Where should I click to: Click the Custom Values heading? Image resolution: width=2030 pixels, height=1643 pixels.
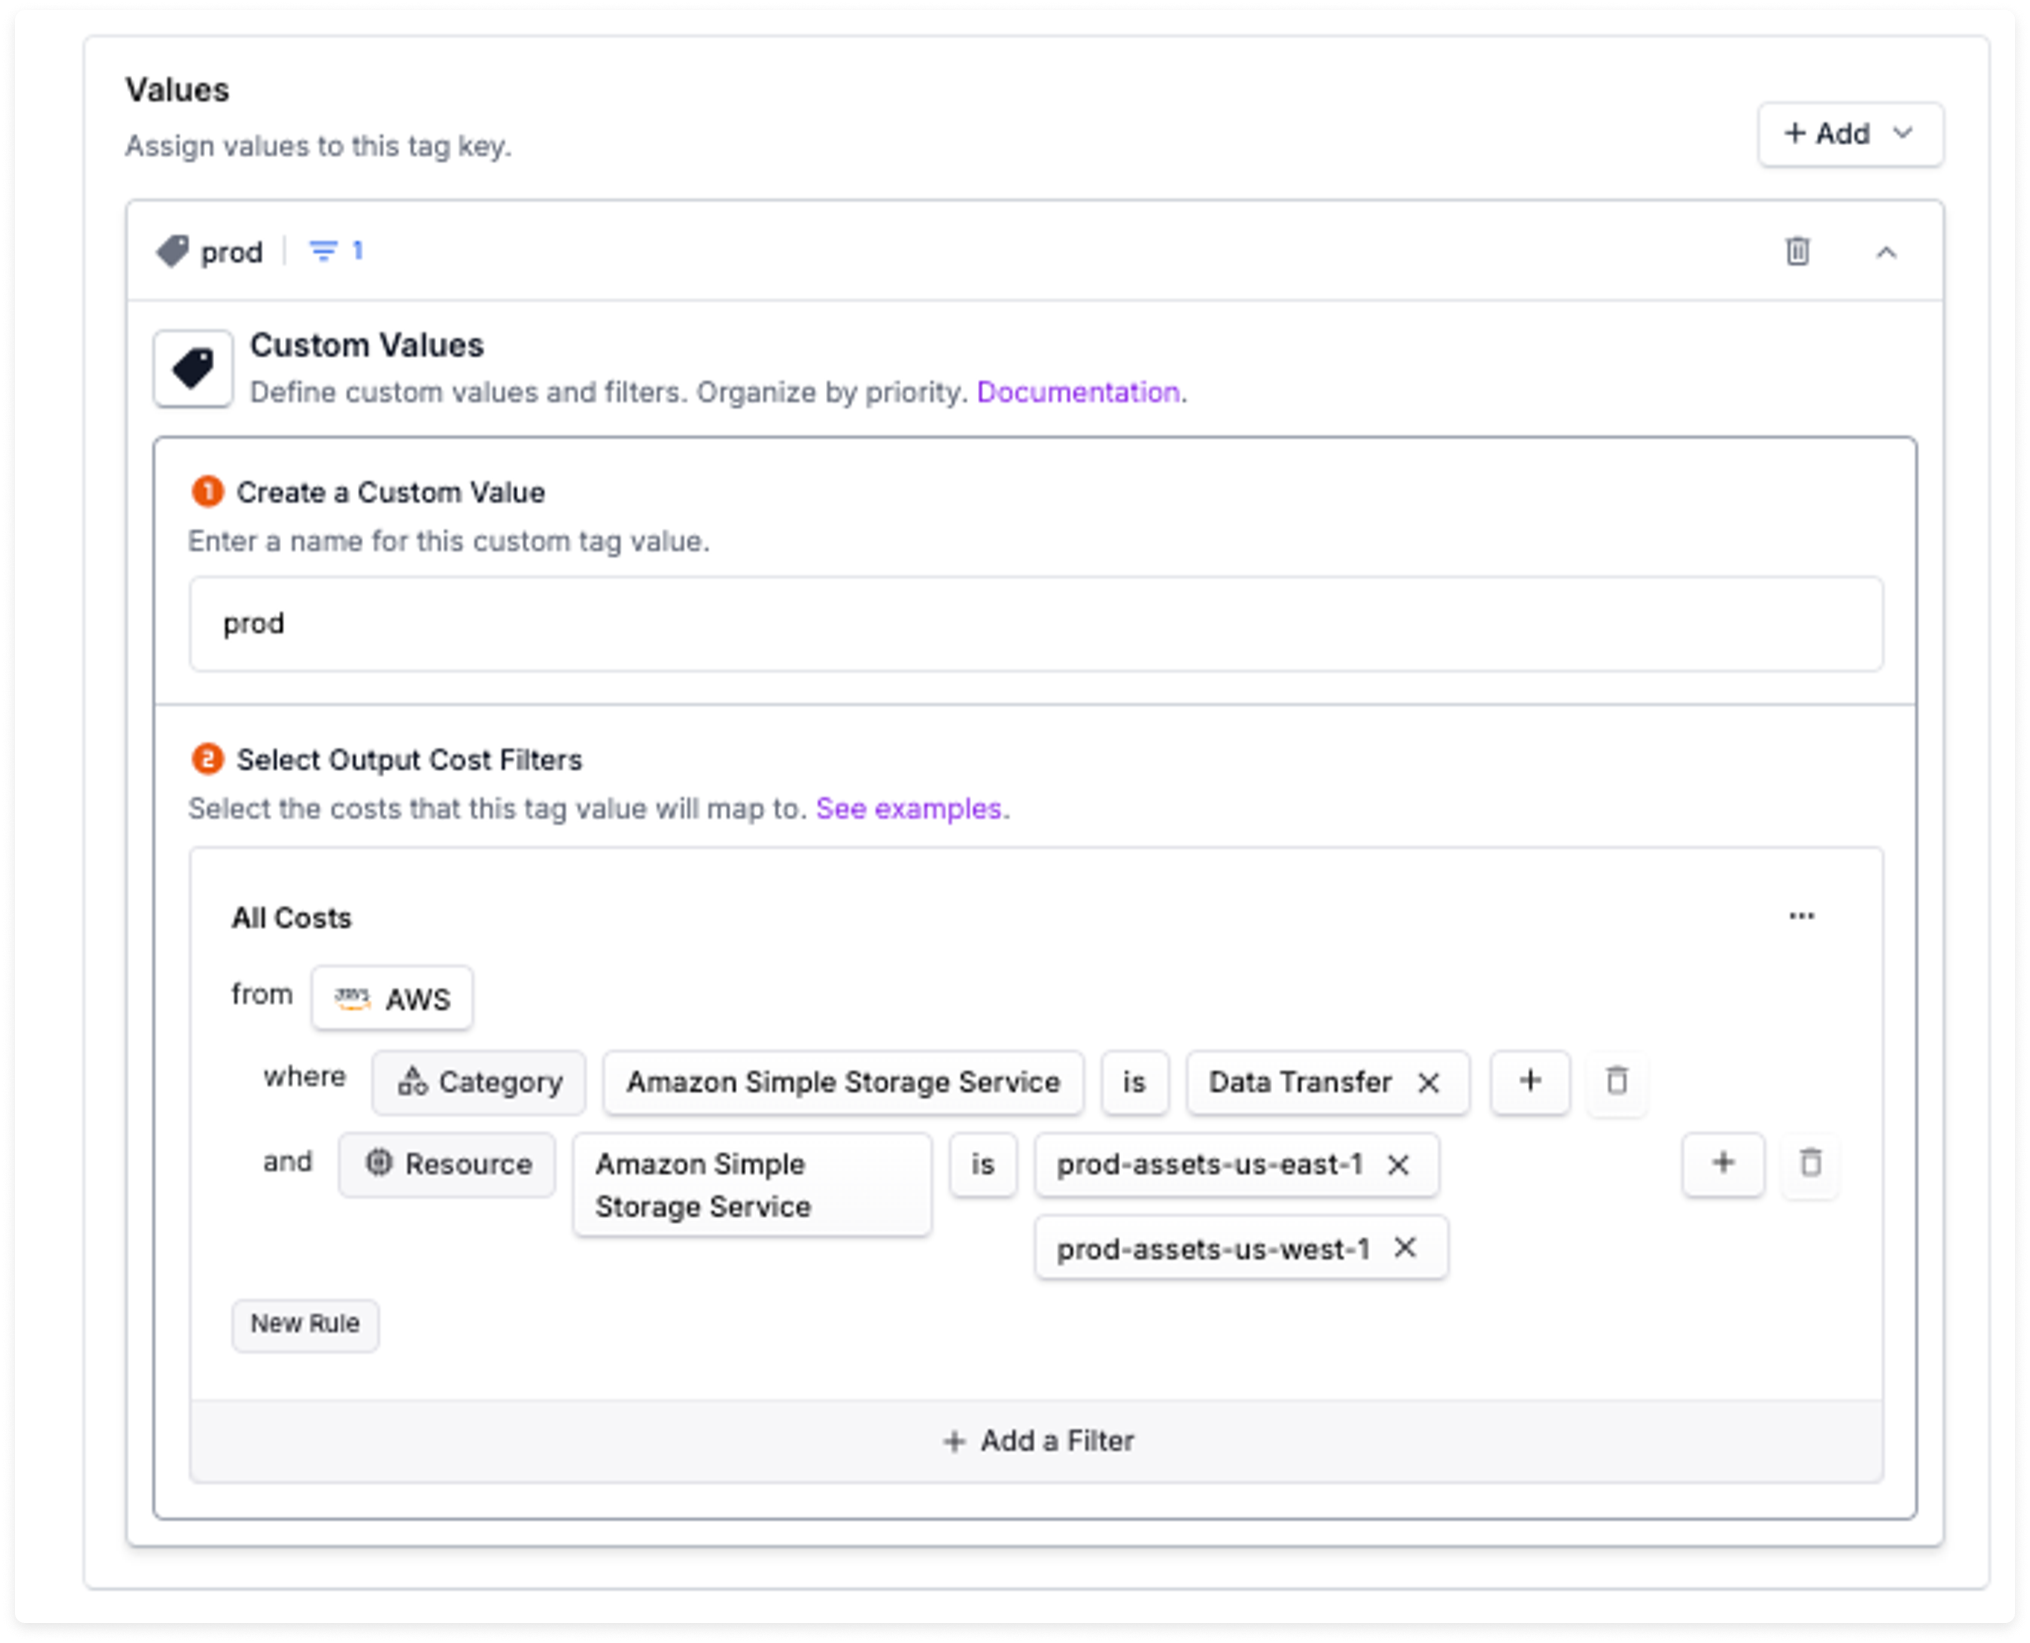point(366,345)
